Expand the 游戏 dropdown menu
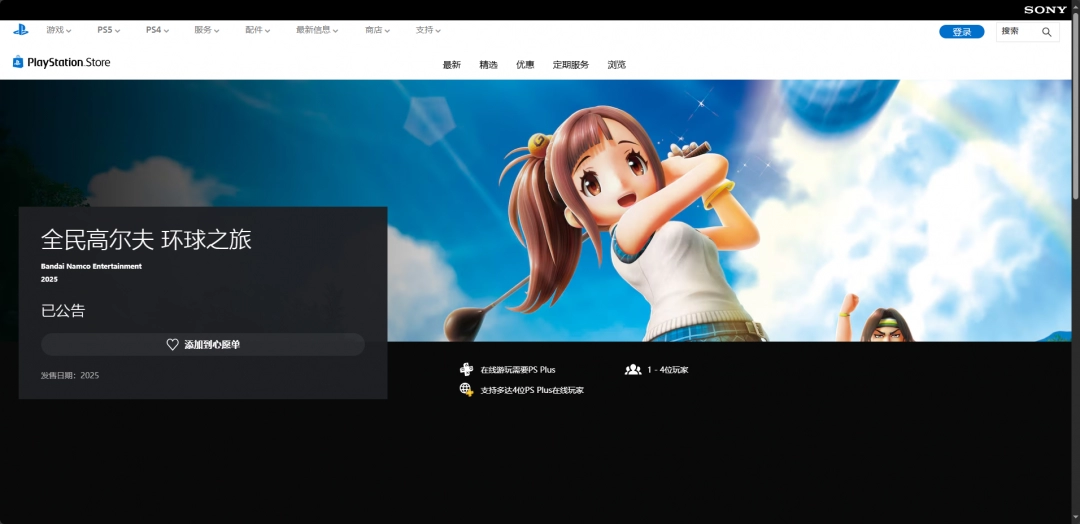The image size is (1080, 524). click(58, 31)
